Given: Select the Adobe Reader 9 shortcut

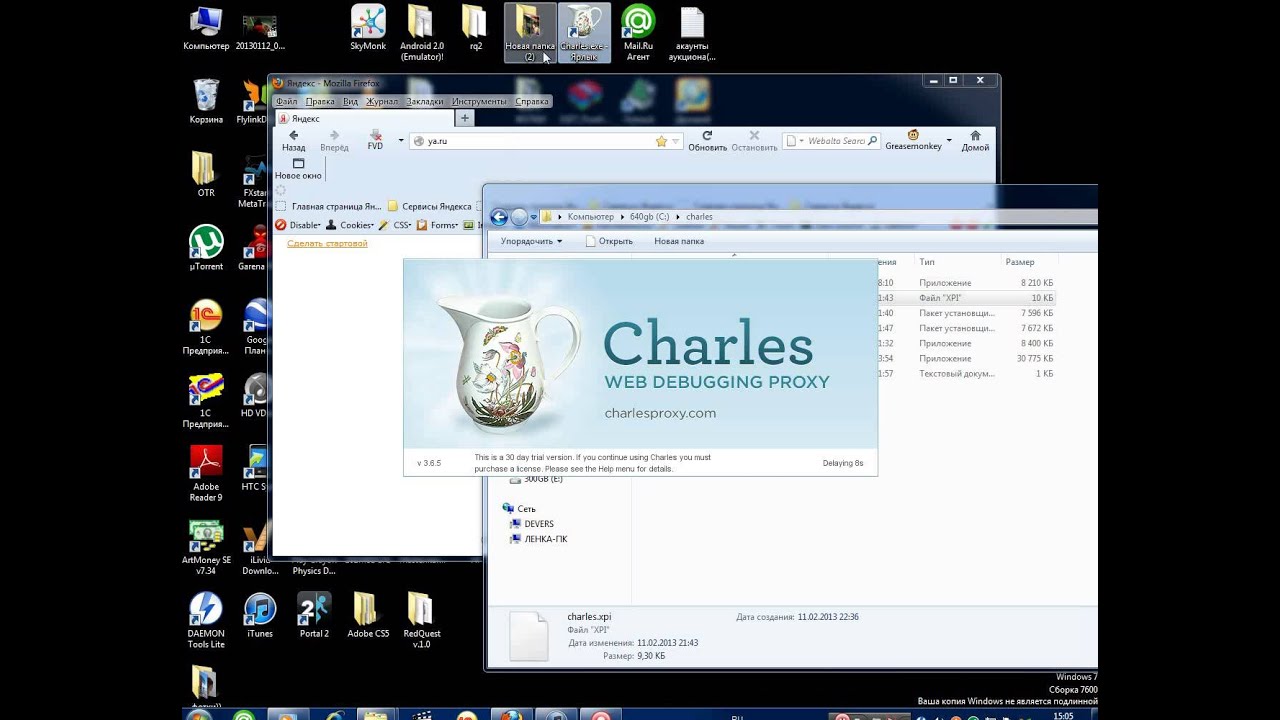Looking at the screenshot, I should (x=206, y=473).
